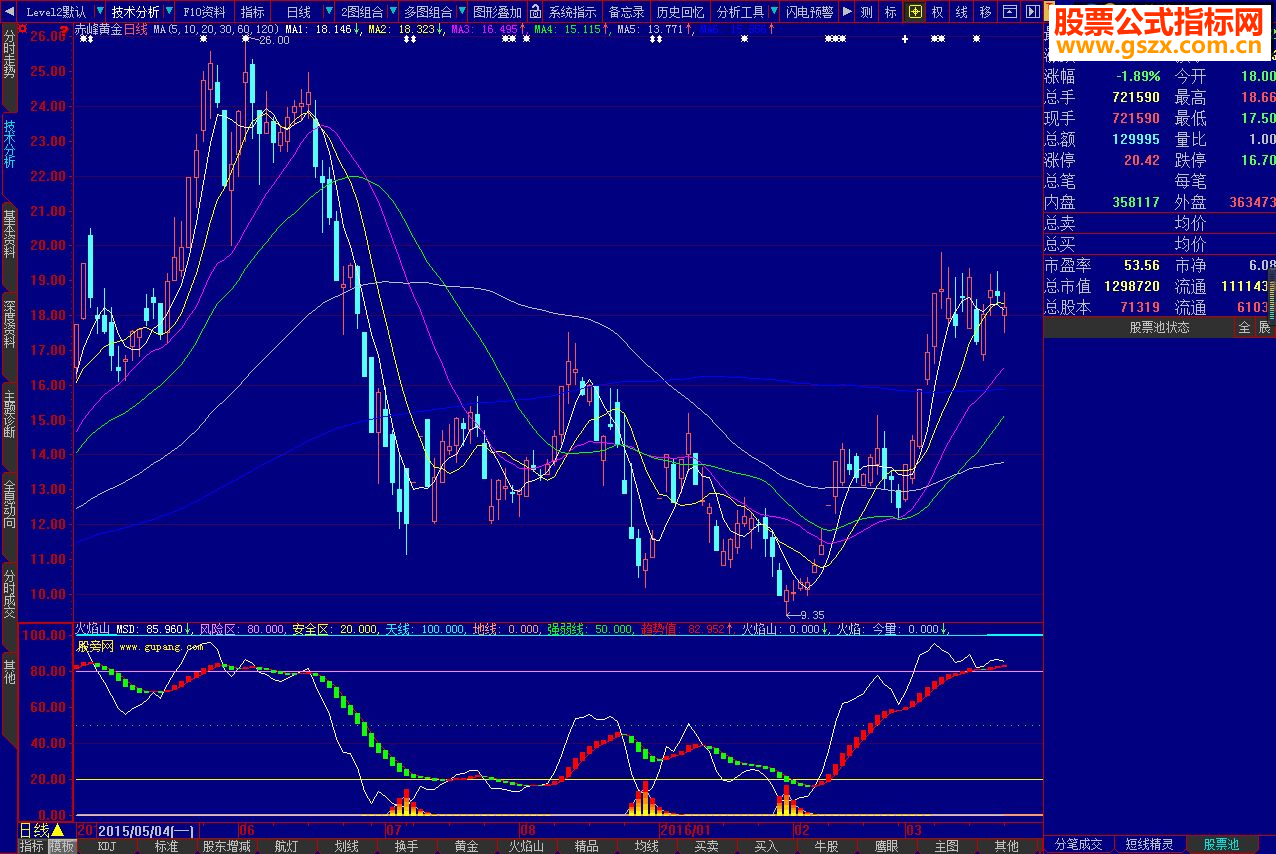
Task: Click the 2015/05/04 date label on timeline
Action: pos(146,830)
